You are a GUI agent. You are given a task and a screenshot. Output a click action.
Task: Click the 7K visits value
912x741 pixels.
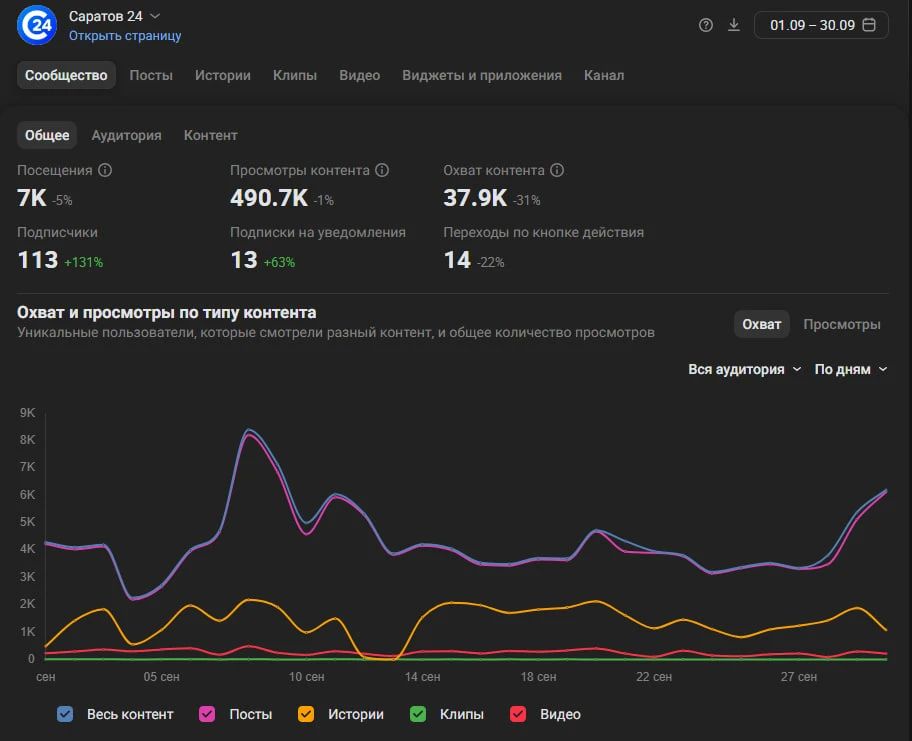click(31, 198)
